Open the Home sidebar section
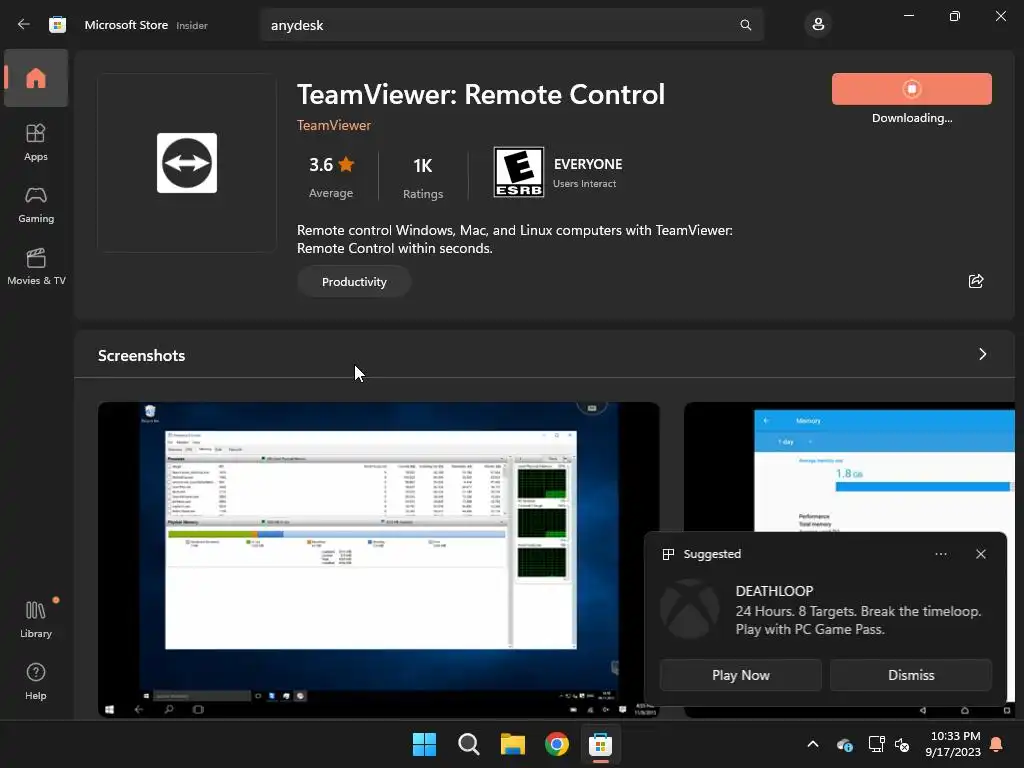This screenshot has width=1024, height=768. 36,78
